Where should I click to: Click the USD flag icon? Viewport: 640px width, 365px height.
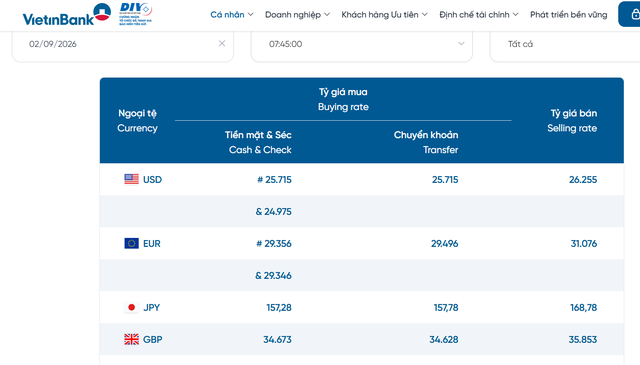131,179
